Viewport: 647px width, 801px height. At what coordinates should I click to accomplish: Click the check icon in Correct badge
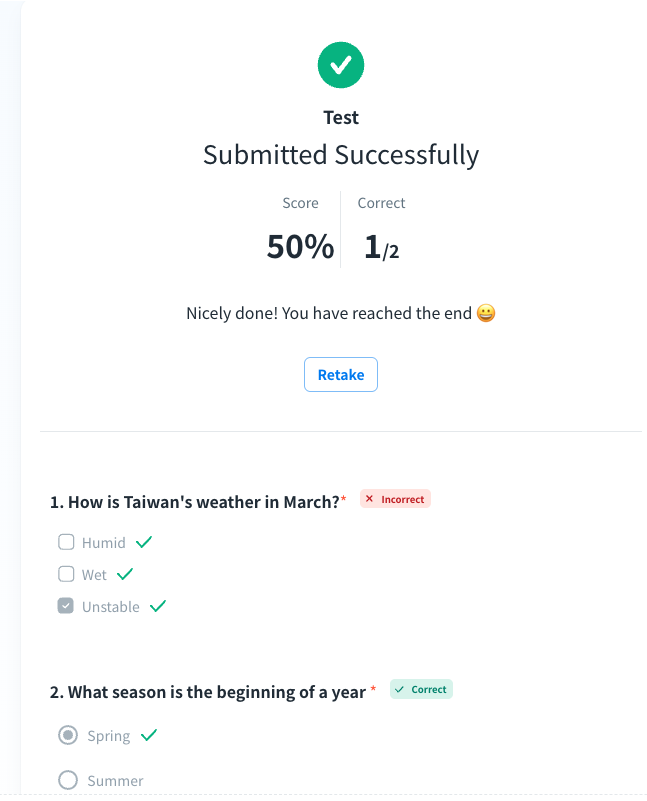pos(399,689)
